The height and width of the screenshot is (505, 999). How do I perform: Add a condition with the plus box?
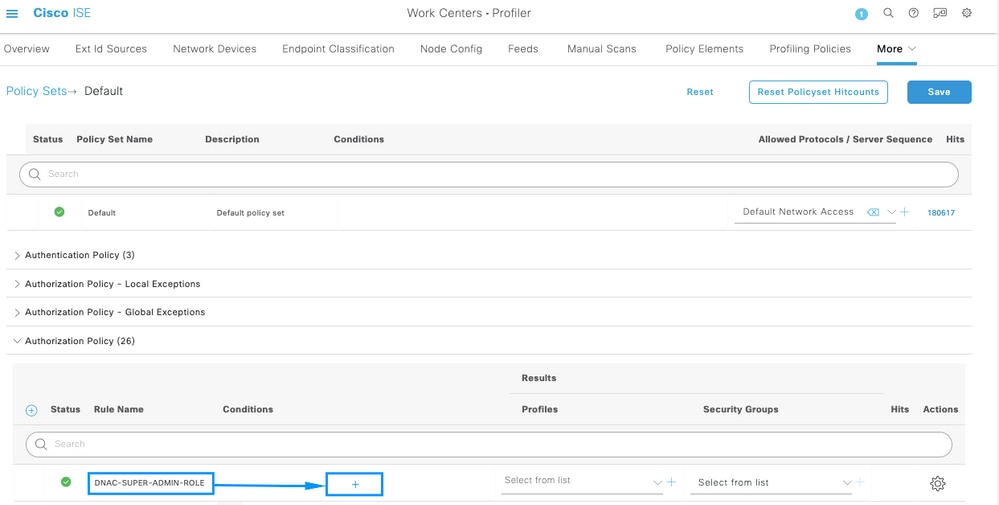[354, 485]
